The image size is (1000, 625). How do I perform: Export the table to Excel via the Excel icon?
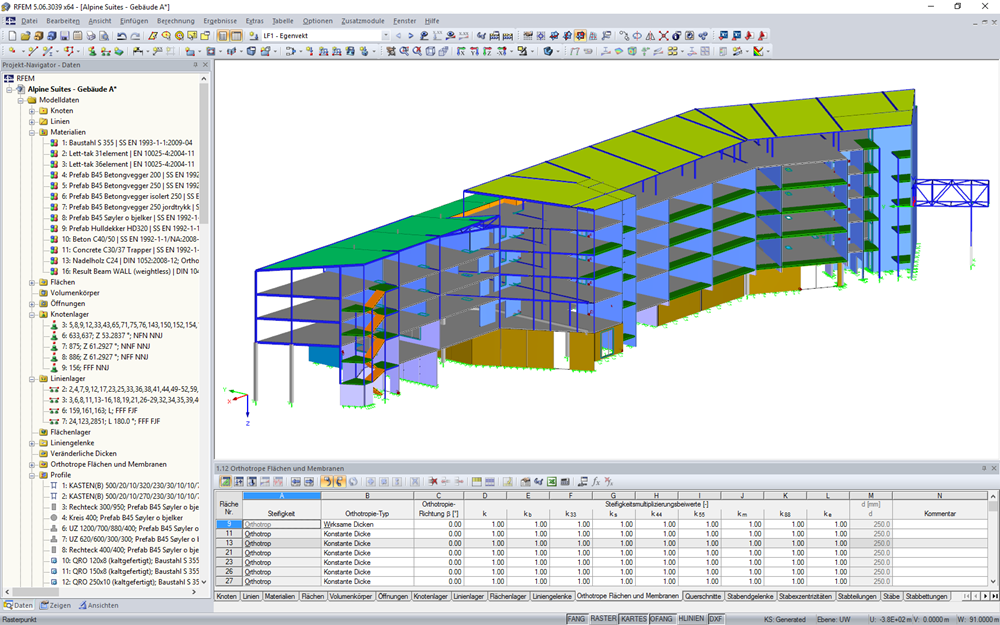coord(550,482)
